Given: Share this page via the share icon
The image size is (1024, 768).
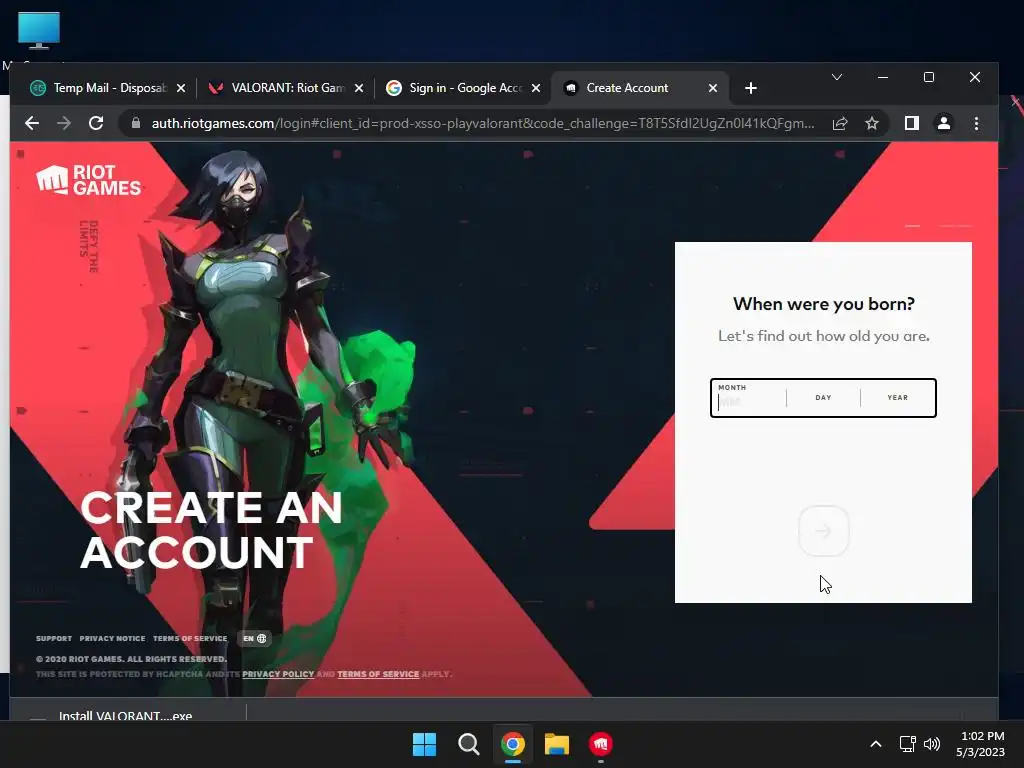Looking at the screenshot, I should click(x=840, y=123).
